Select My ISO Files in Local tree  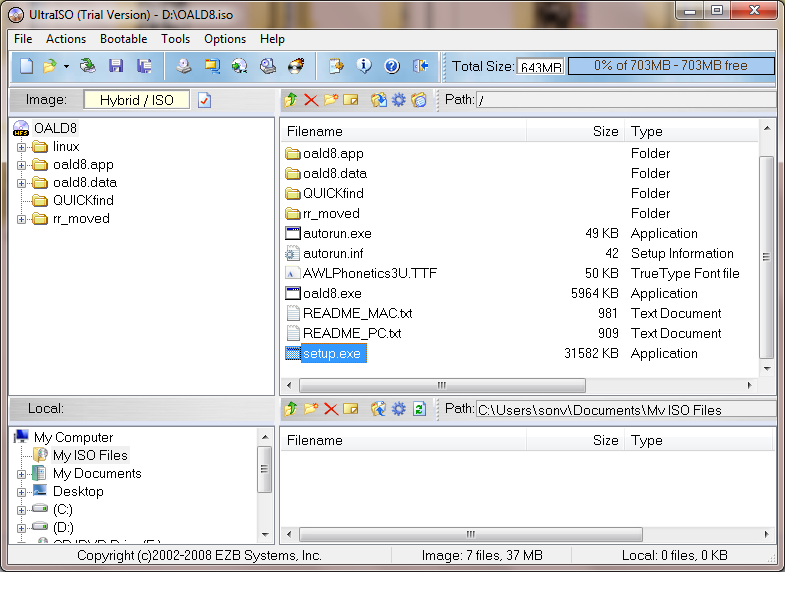[90, 455]
